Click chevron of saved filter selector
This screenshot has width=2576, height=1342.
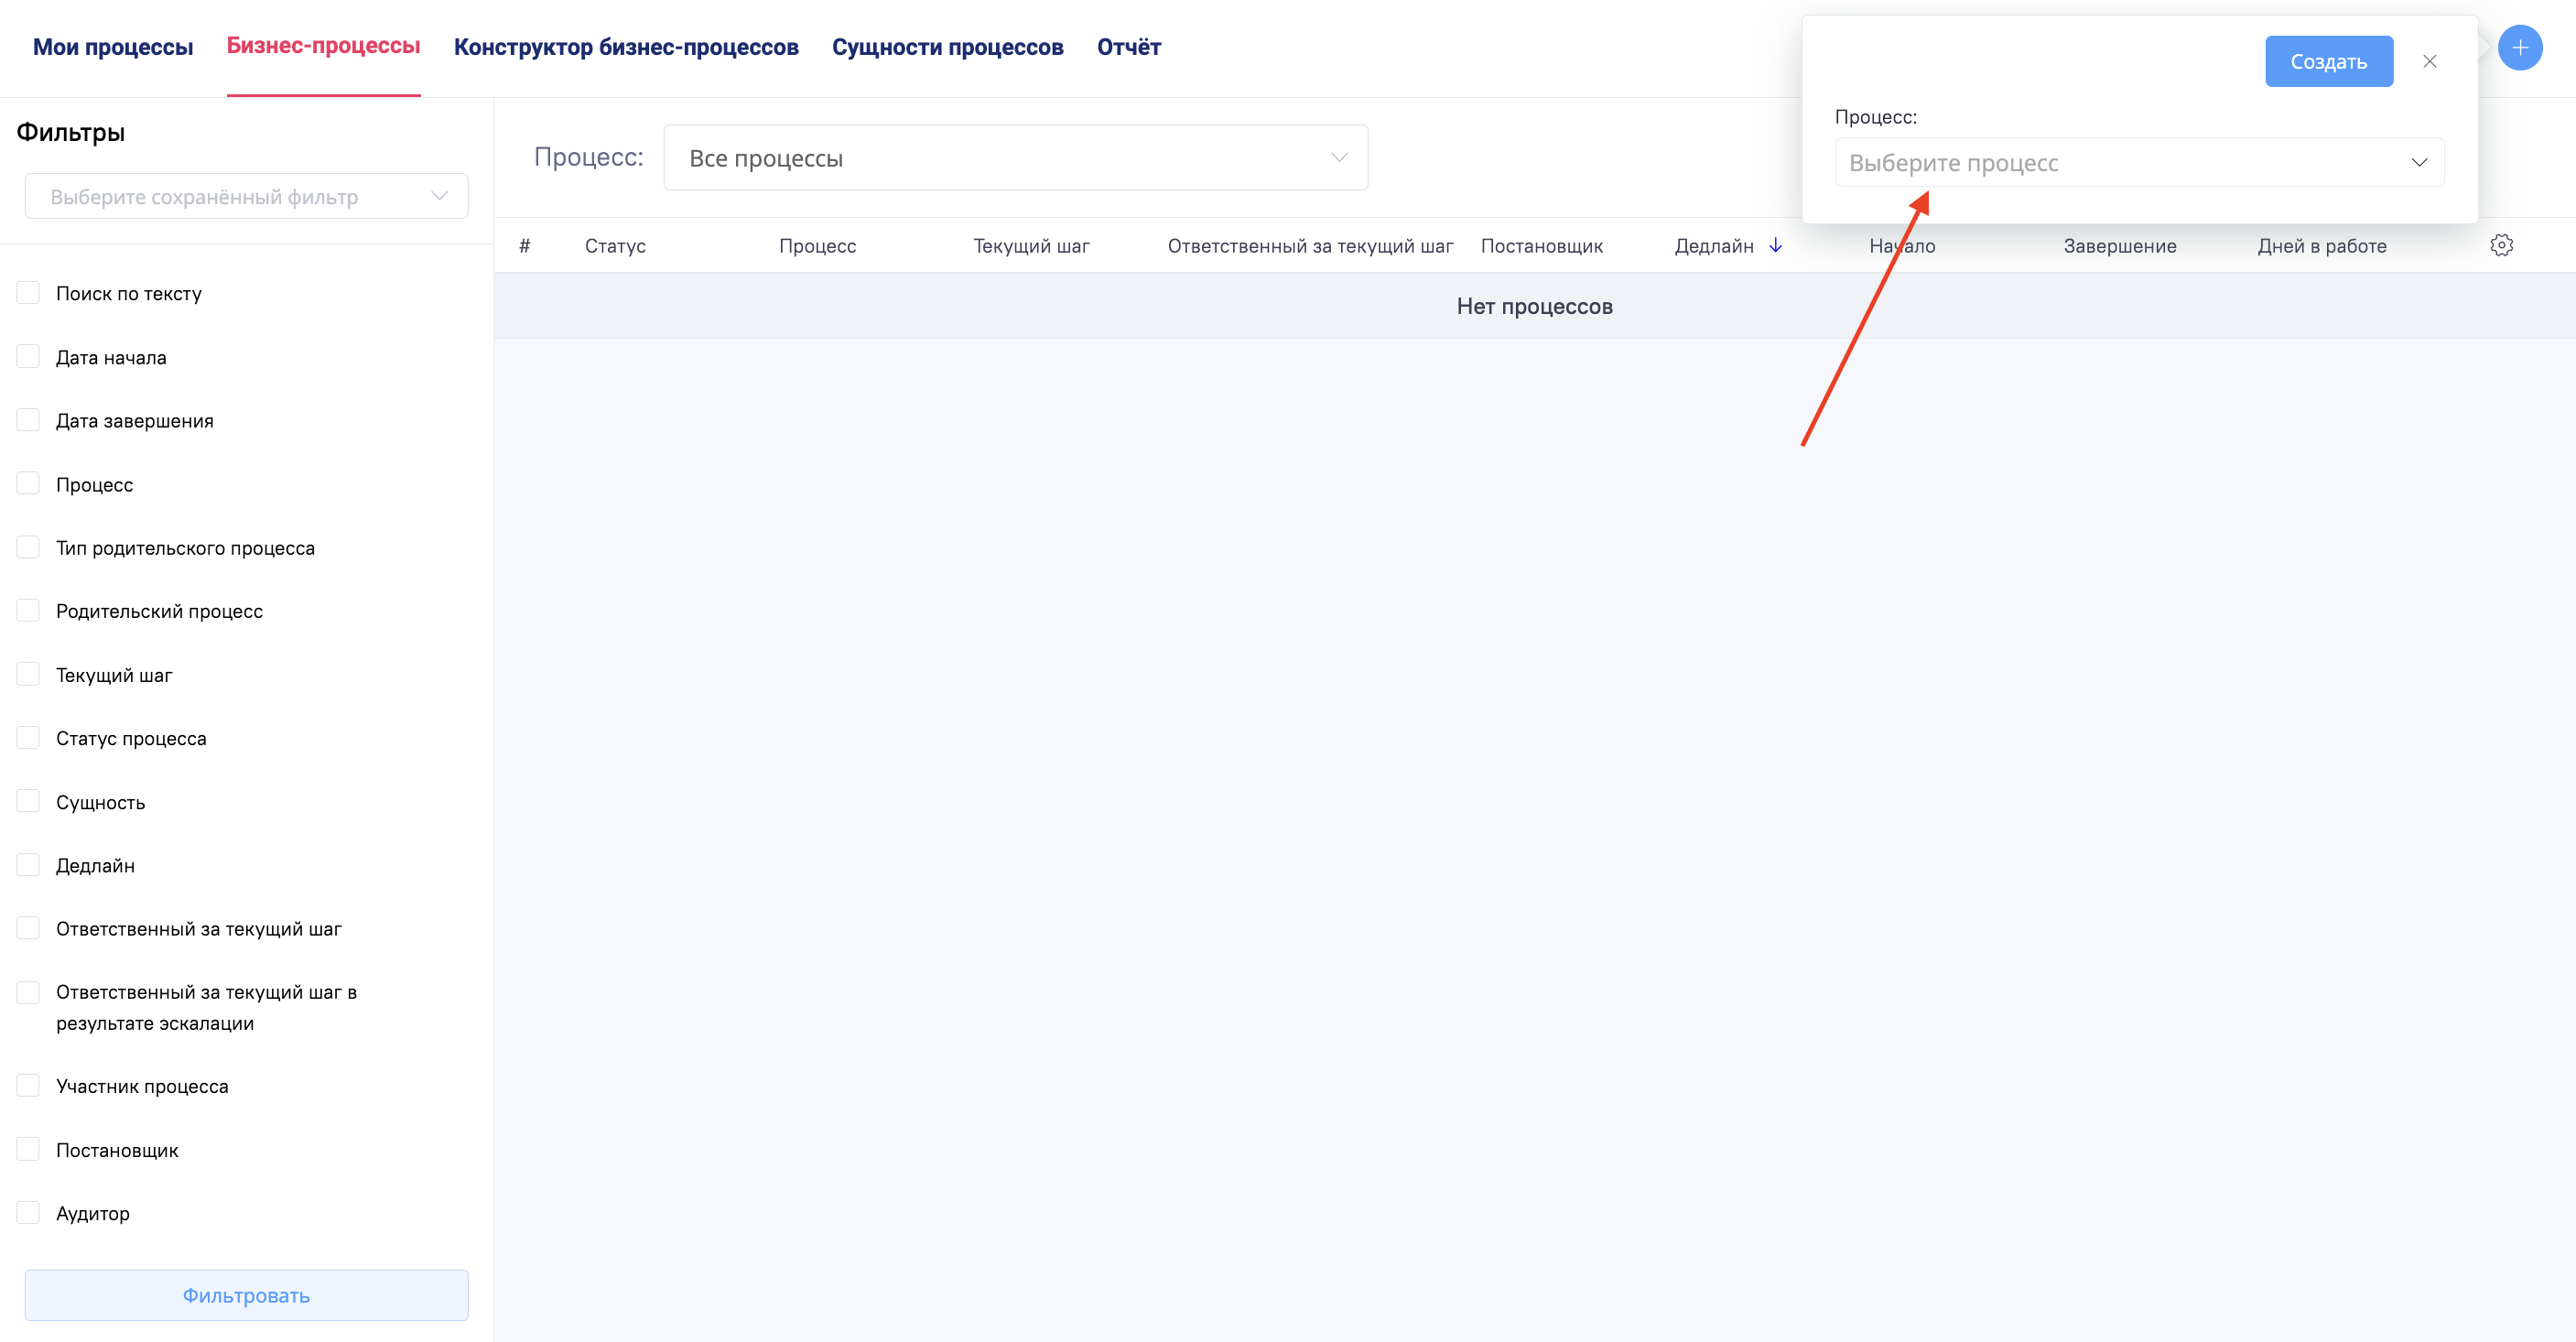[439, 196]
